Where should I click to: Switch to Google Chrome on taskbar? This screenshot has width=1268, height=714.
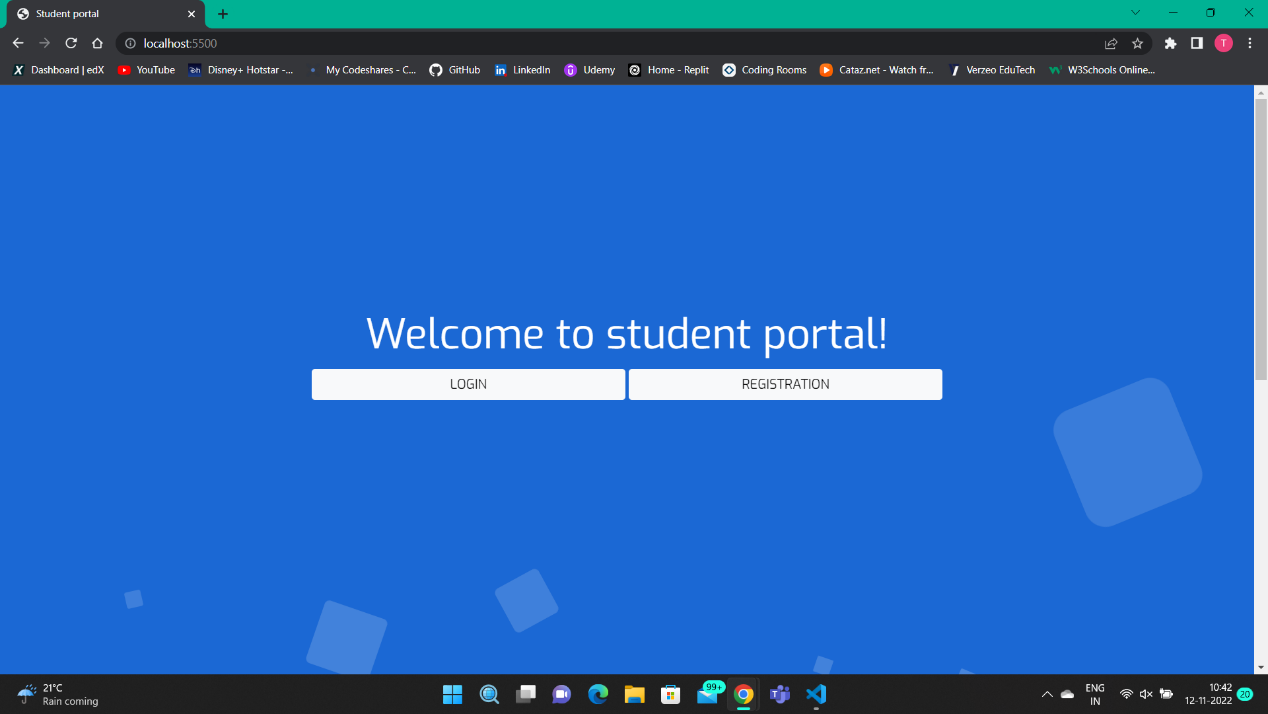click(743, 694)
